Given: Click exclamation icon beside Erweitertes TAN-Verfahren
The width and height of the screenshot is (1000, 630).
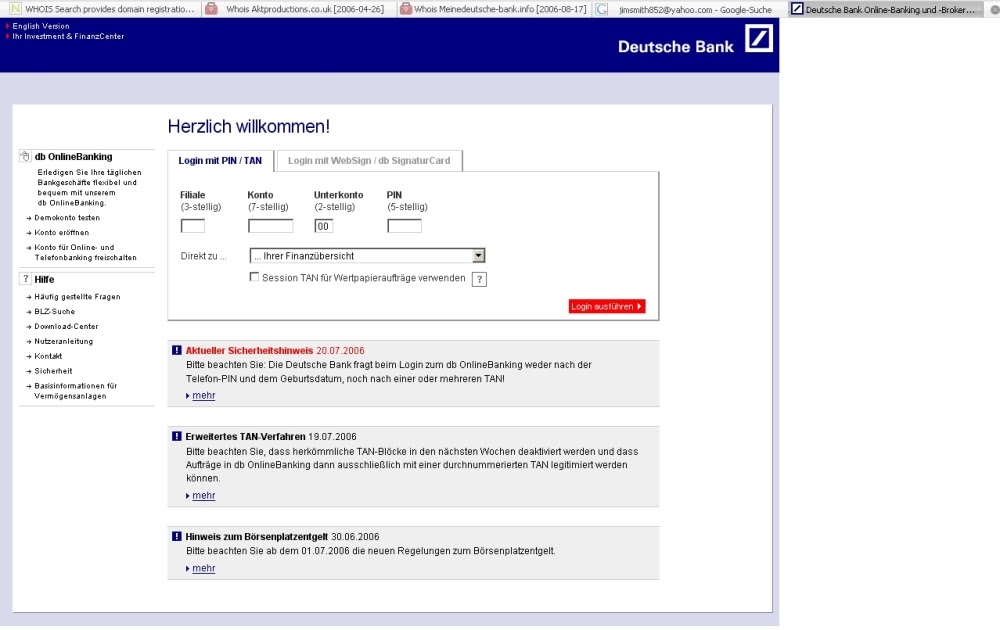Looking at the screenshot, I should tap(177, 436).
